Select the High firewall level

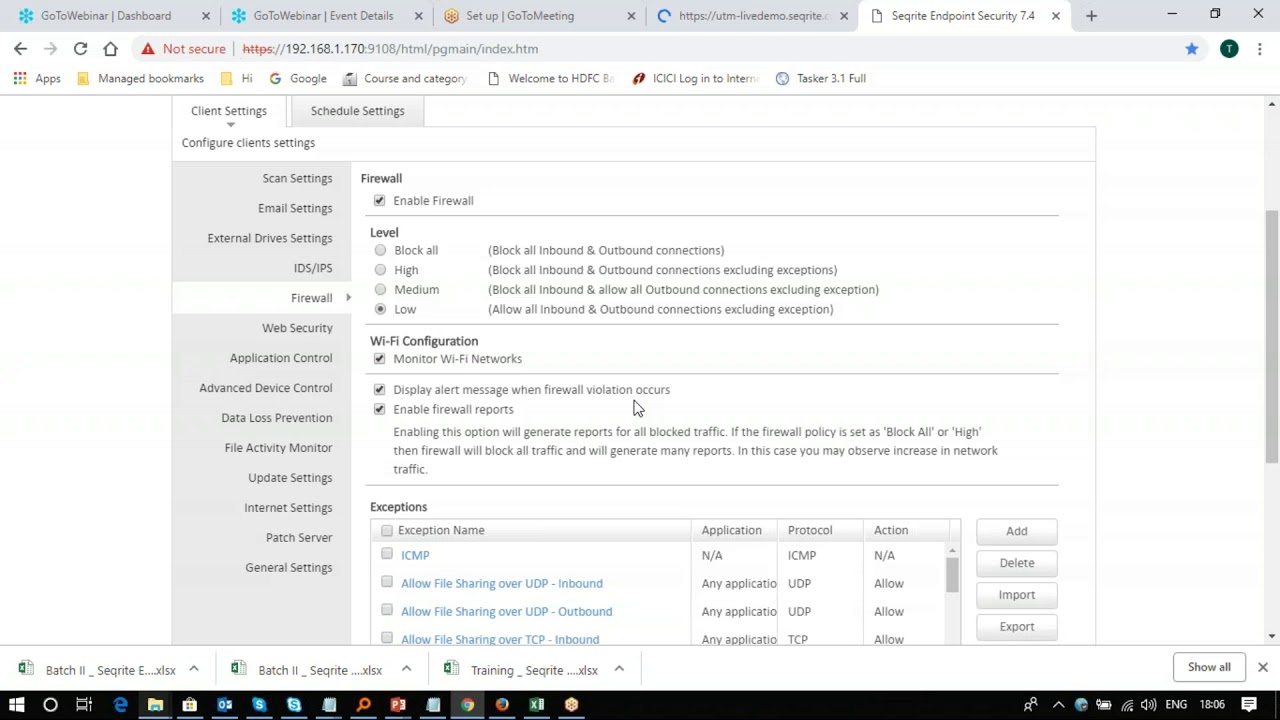[380, 270]
